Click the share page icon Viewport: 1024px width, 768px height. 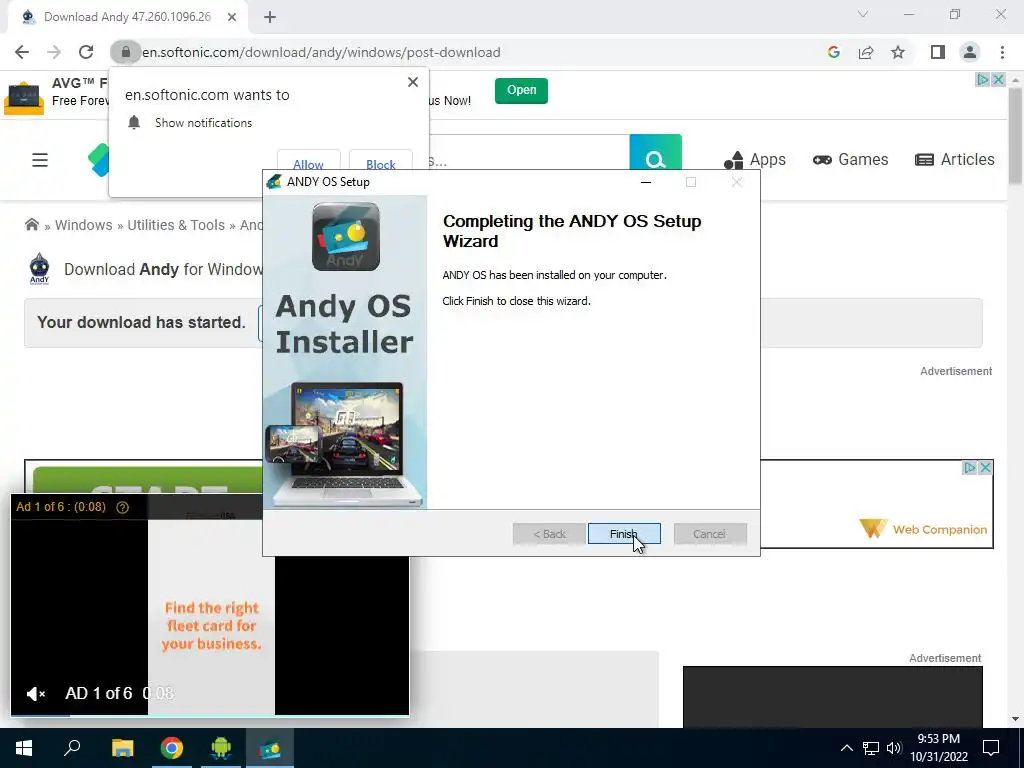tap(866, 52)
